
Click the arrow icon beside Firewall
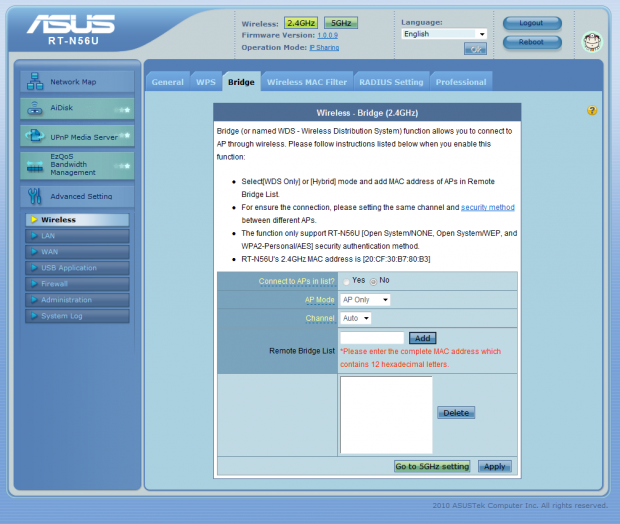click(x=34, y=284)
